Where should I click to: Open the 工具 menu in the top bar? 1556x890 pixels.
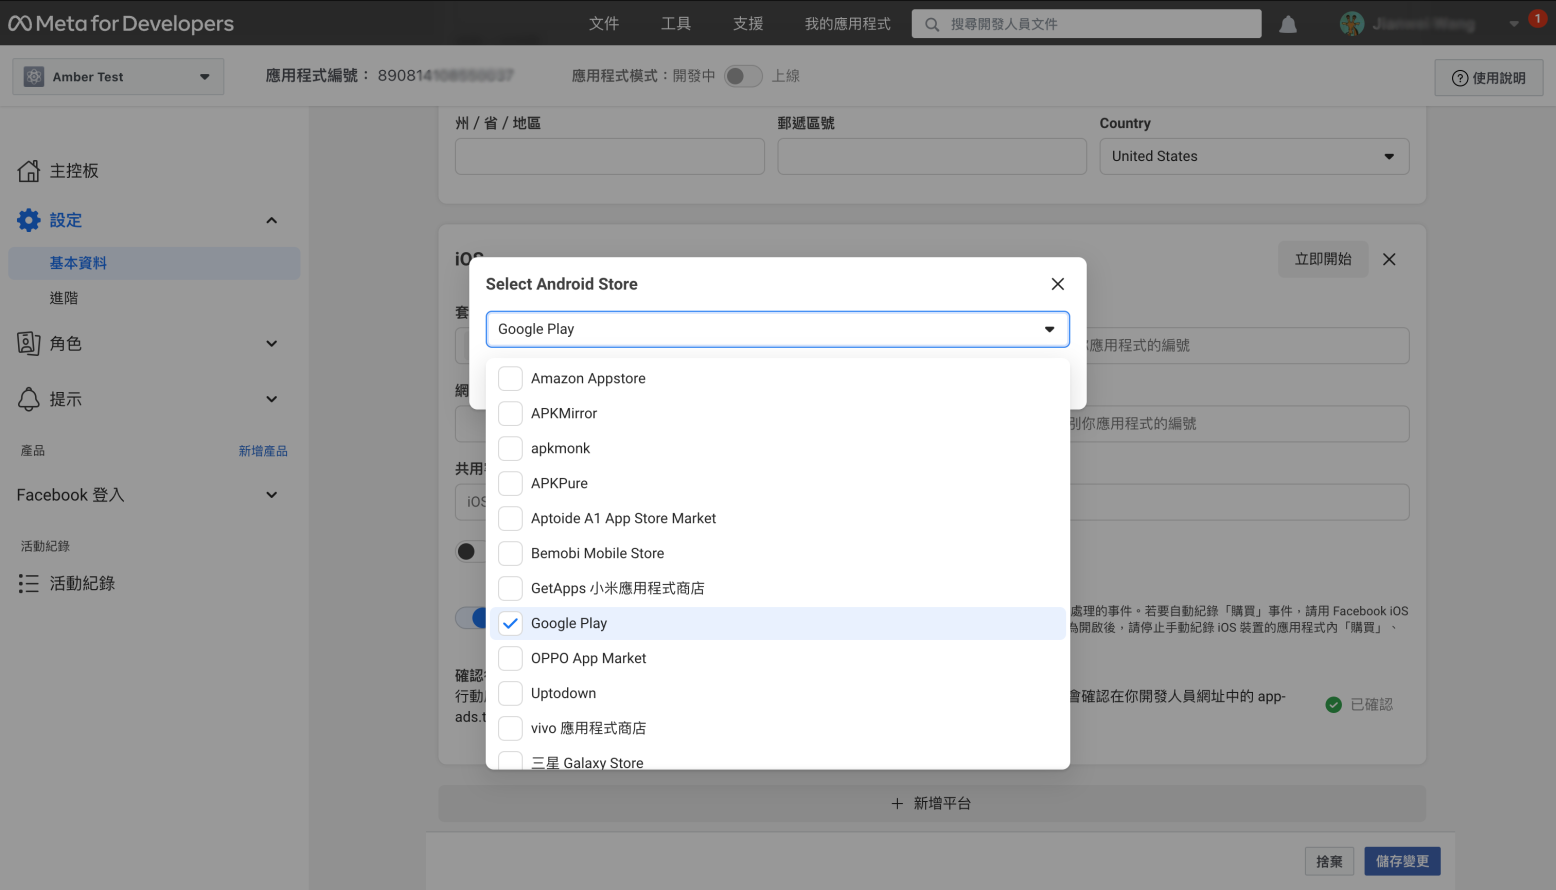coord(675,24)
